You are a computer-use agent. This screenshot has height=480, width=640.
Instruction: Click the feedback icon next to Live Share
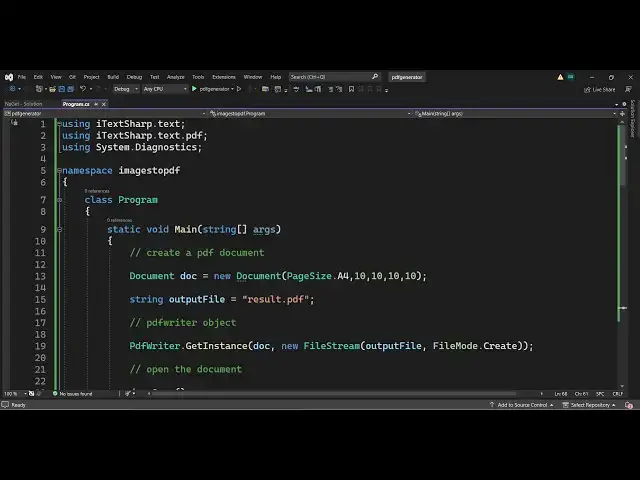point(629,89)
